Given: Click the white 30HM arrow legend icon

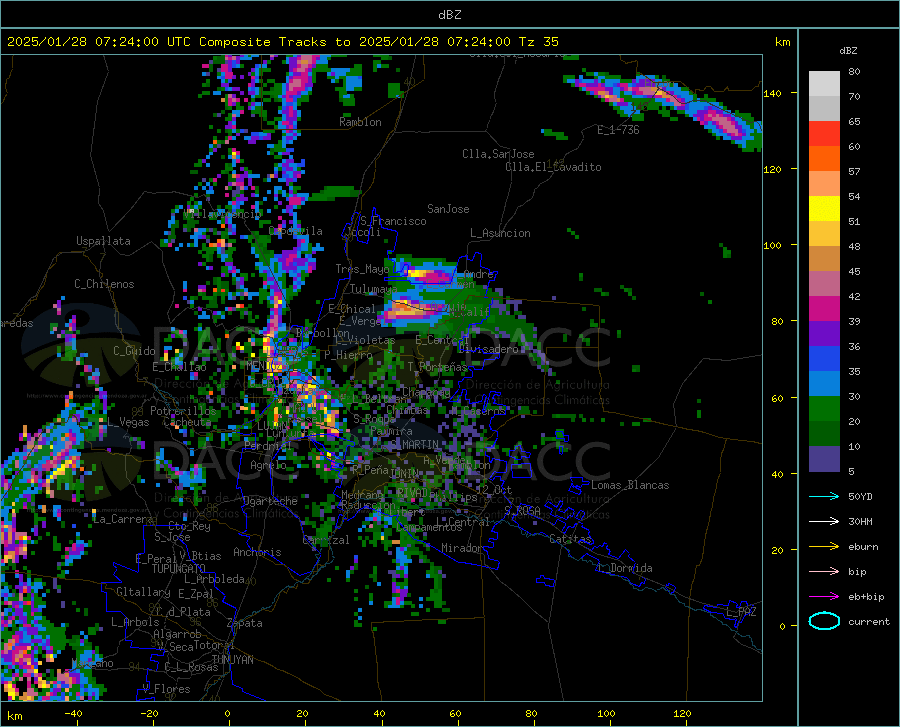Looking at the screenshot, I should tap(824, 522).
